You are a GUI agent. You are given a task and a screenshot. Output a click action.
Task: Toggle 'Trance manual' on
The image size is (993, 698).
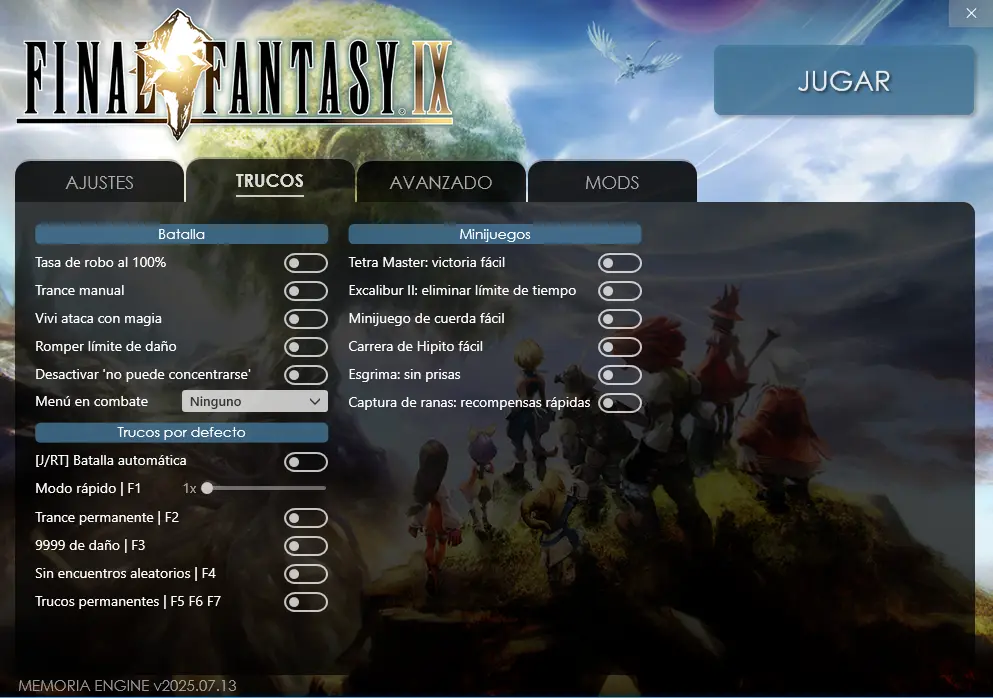pyautogui.click(x=306, y=290)
